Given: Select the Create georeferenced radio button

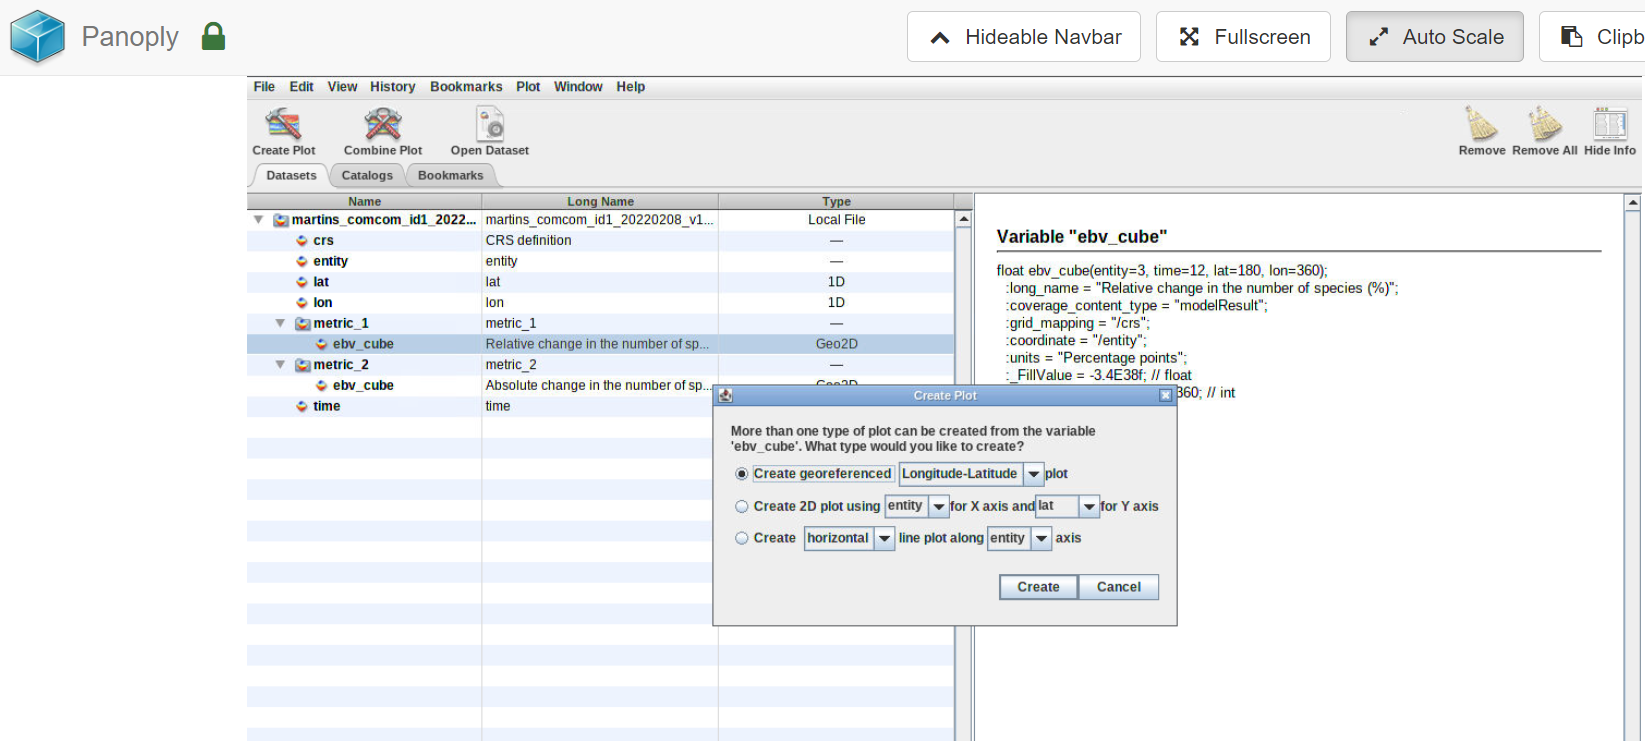Looking at the screenshot, I should point(741,474).
